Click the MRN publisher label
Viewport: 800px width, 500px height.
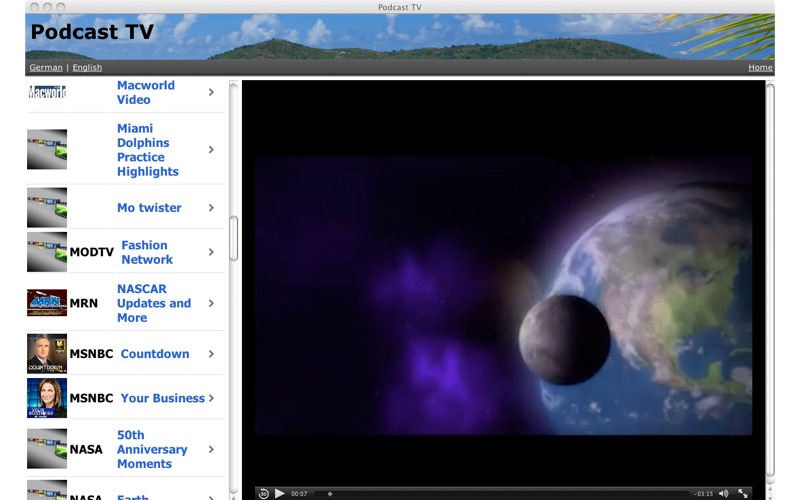pyautogui.click(x=84, y=303)
